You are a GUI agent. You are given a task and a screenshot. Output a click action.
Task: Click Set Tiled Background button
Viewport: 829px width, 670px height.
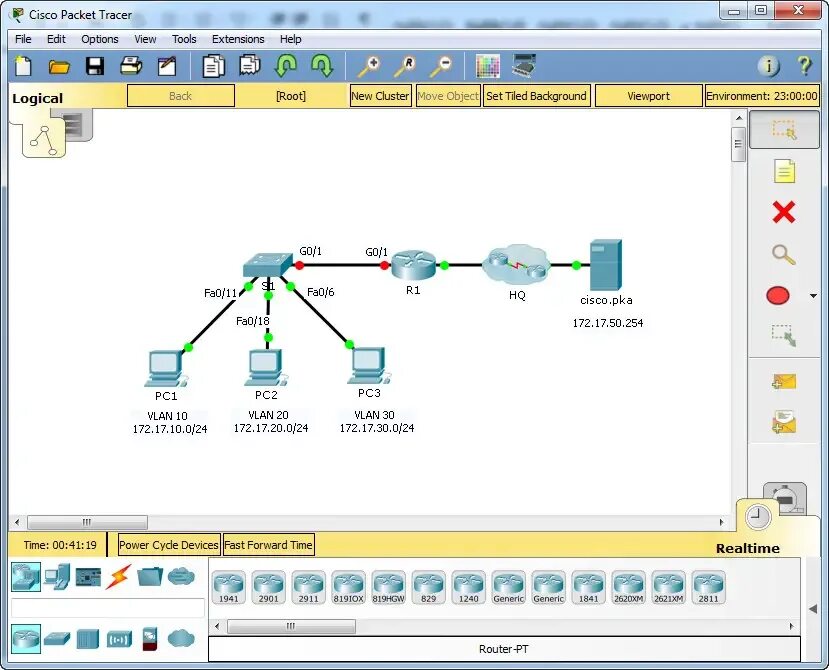coord(536,96)
